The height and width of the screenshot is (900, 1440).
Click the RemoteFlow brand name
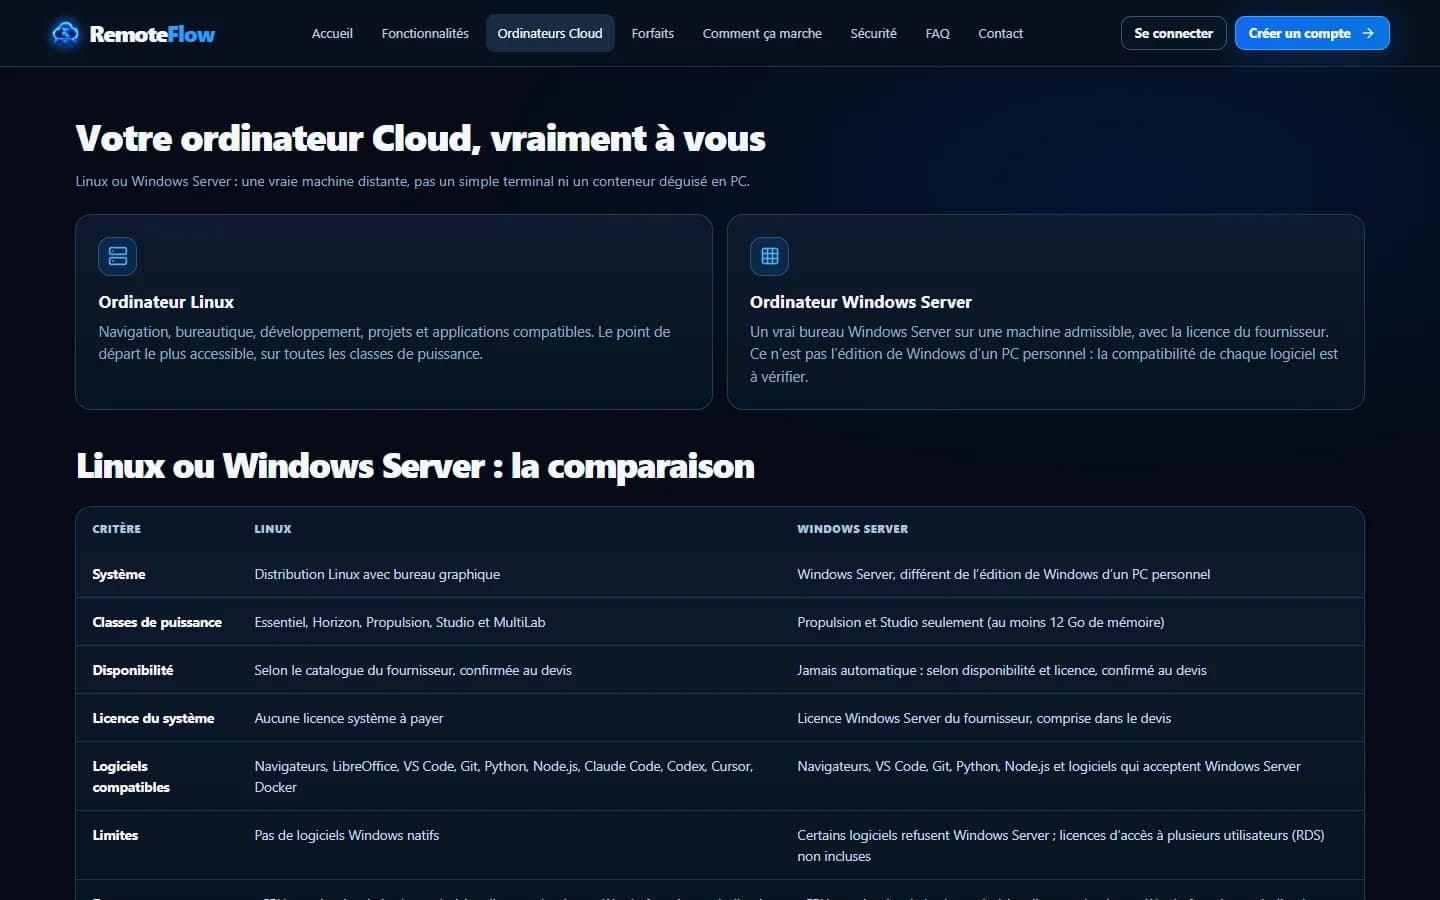[152, 34]
